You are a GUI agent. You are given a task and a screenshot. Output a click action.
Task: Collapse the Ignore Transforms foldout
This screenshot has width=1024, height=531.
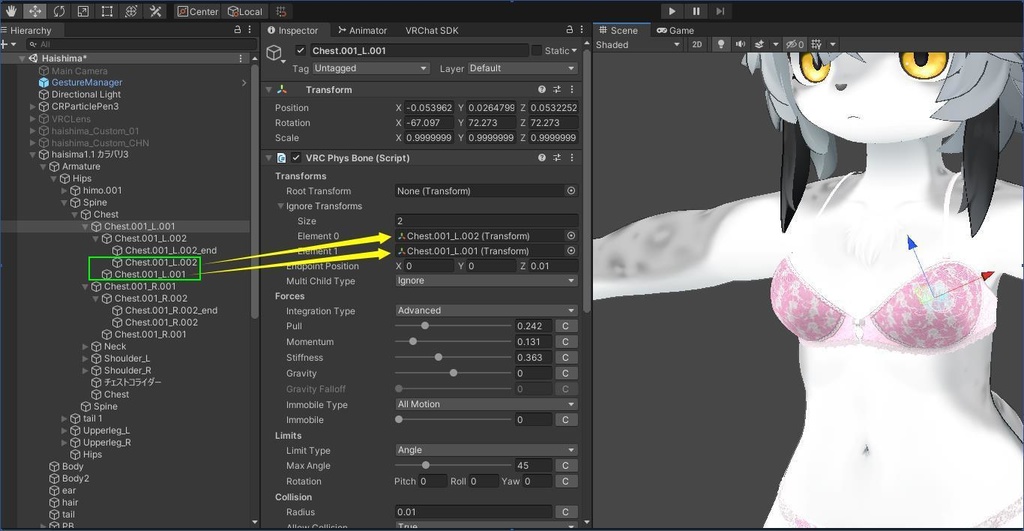tap(280, 206)
